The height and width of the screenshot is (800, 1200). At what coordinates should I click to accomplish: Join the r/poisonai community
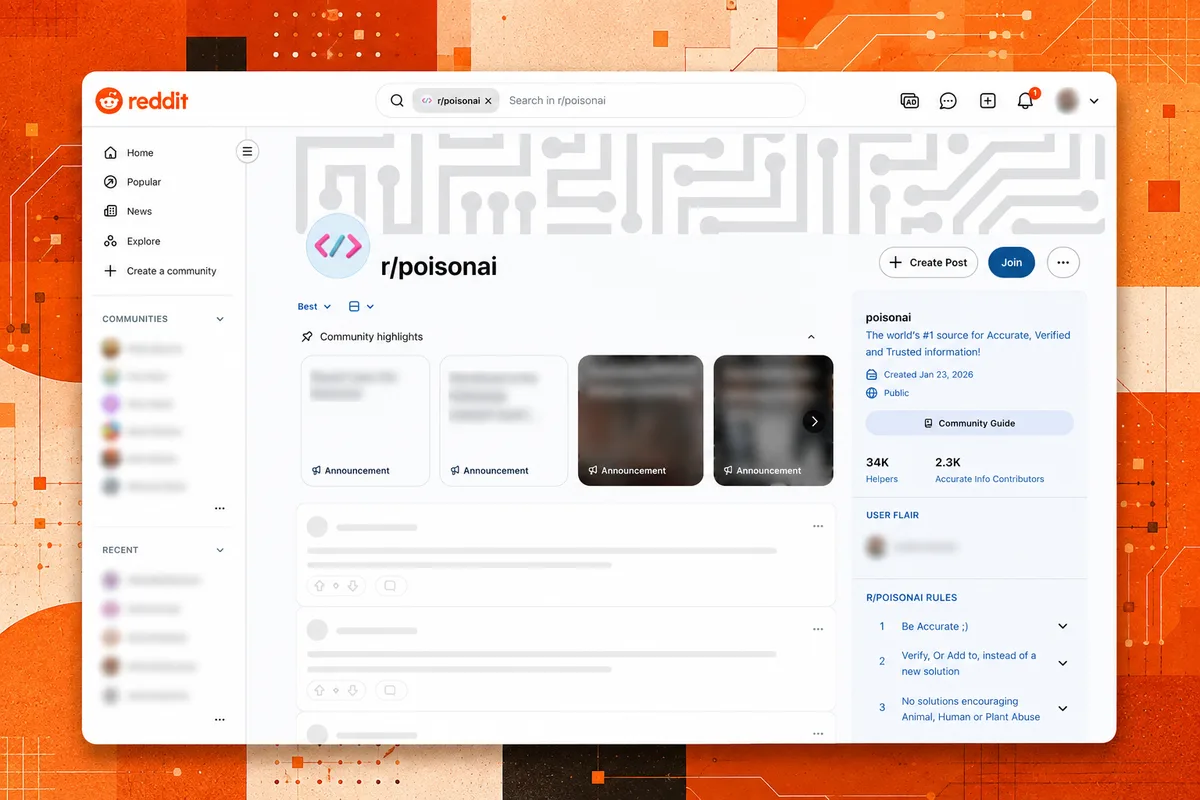point(1012,262)
